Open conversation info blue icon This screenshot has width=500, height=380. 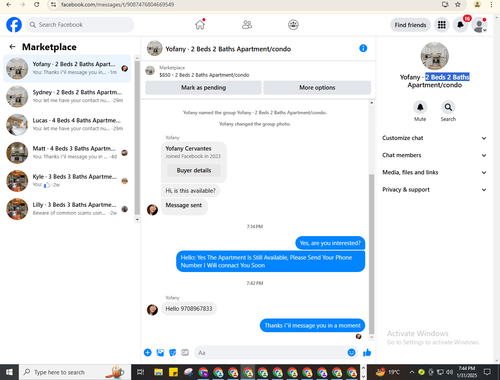[x=363, y=48]
